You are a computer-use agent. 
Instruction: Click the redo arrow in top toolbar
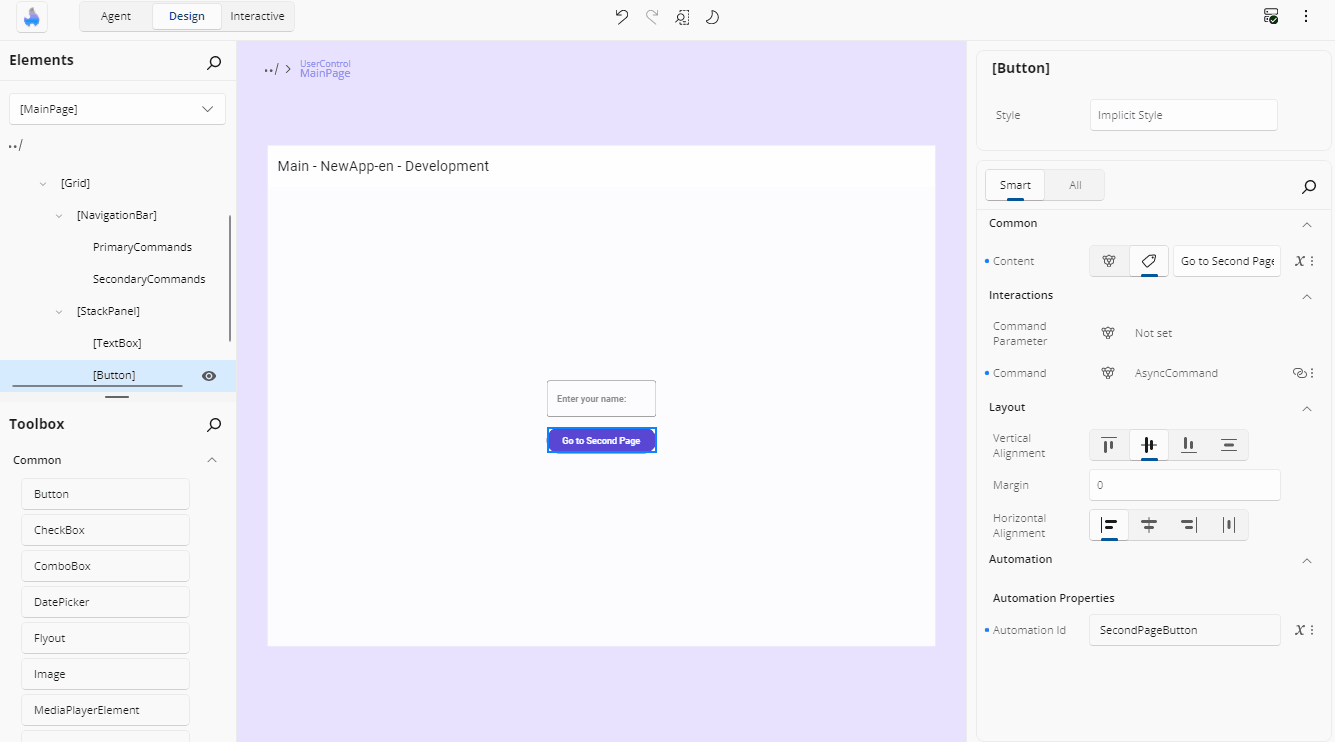[x=652, y=17]
